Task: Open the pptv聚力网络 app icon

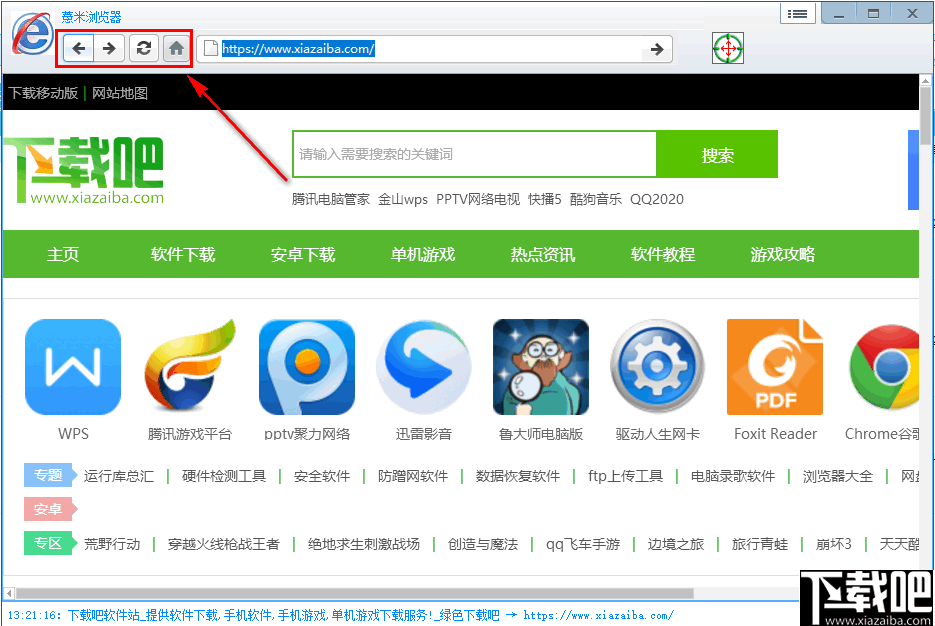Action: [306, 367]
